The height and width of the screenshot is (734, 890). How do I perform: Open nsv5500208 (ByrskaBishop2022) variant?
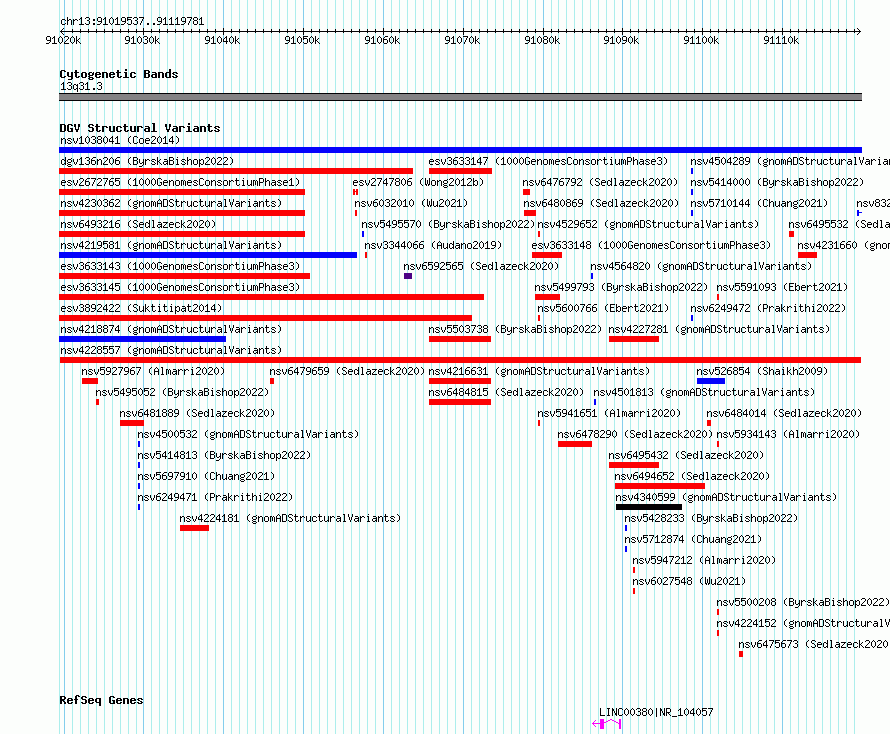(x=803, y=602)
